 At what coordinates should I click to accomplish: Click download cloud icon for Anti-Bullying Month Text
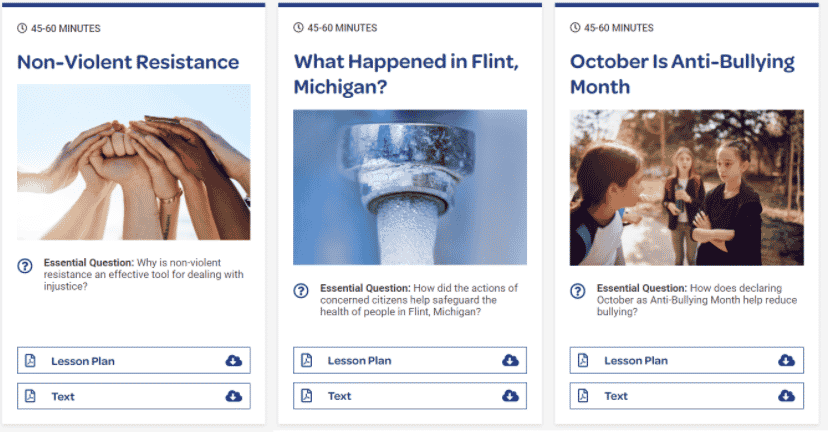point(786,396)
